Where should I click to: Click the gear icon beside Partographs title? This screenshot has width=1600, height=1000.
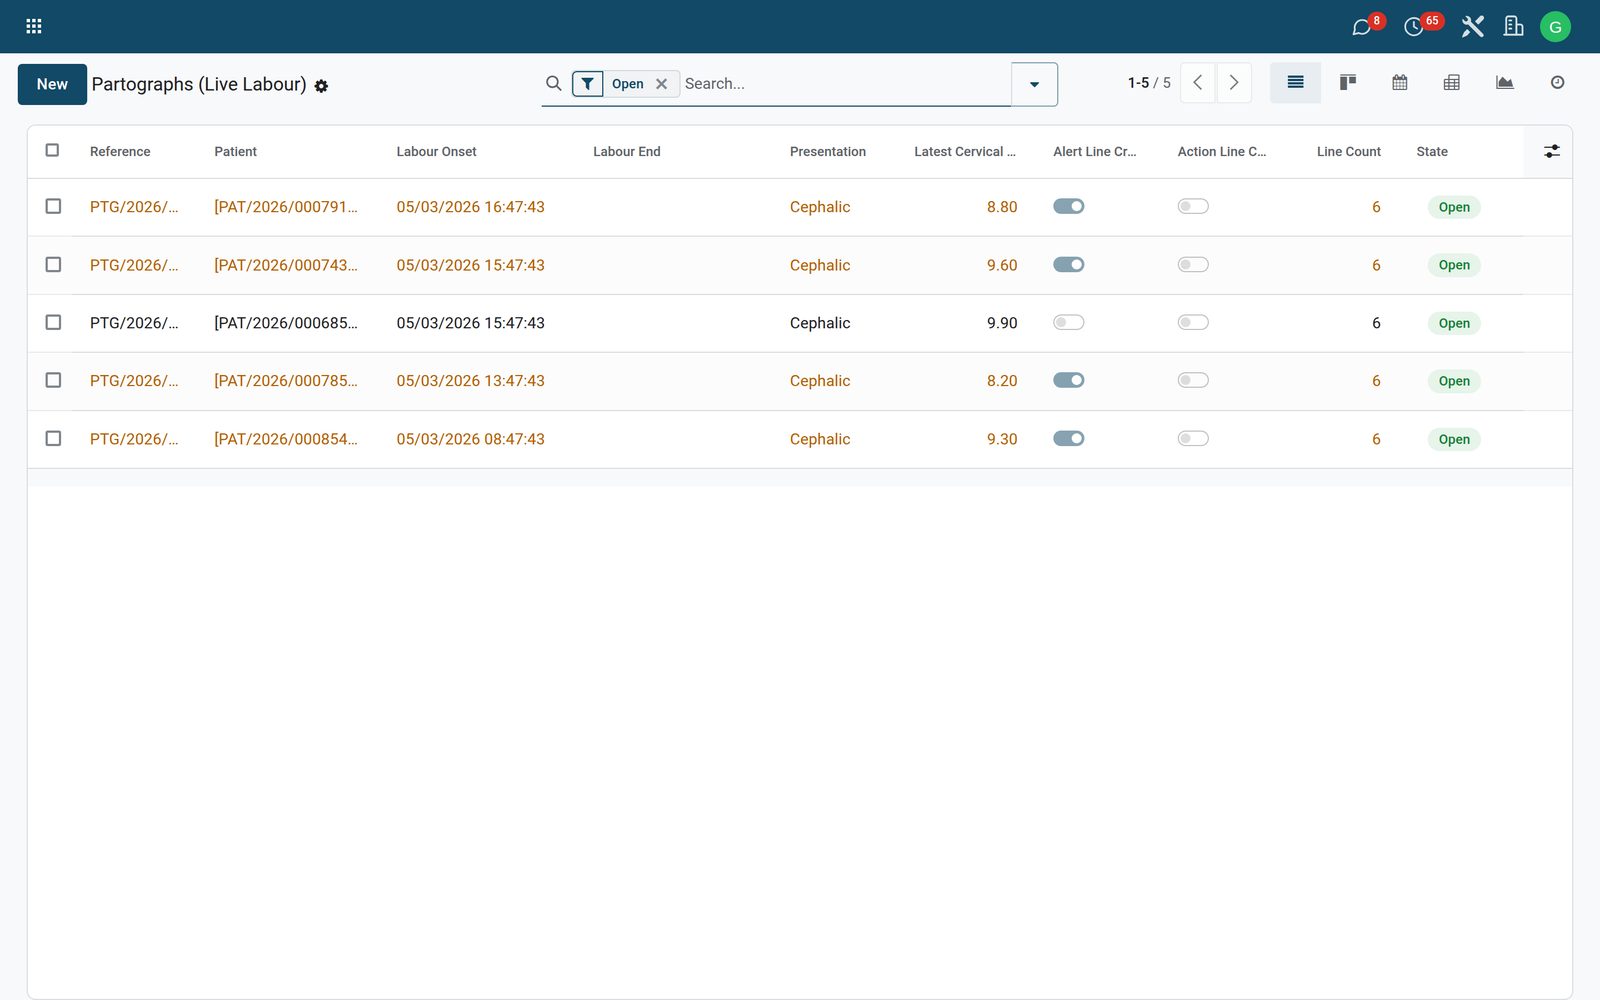(x=321, y=86)
